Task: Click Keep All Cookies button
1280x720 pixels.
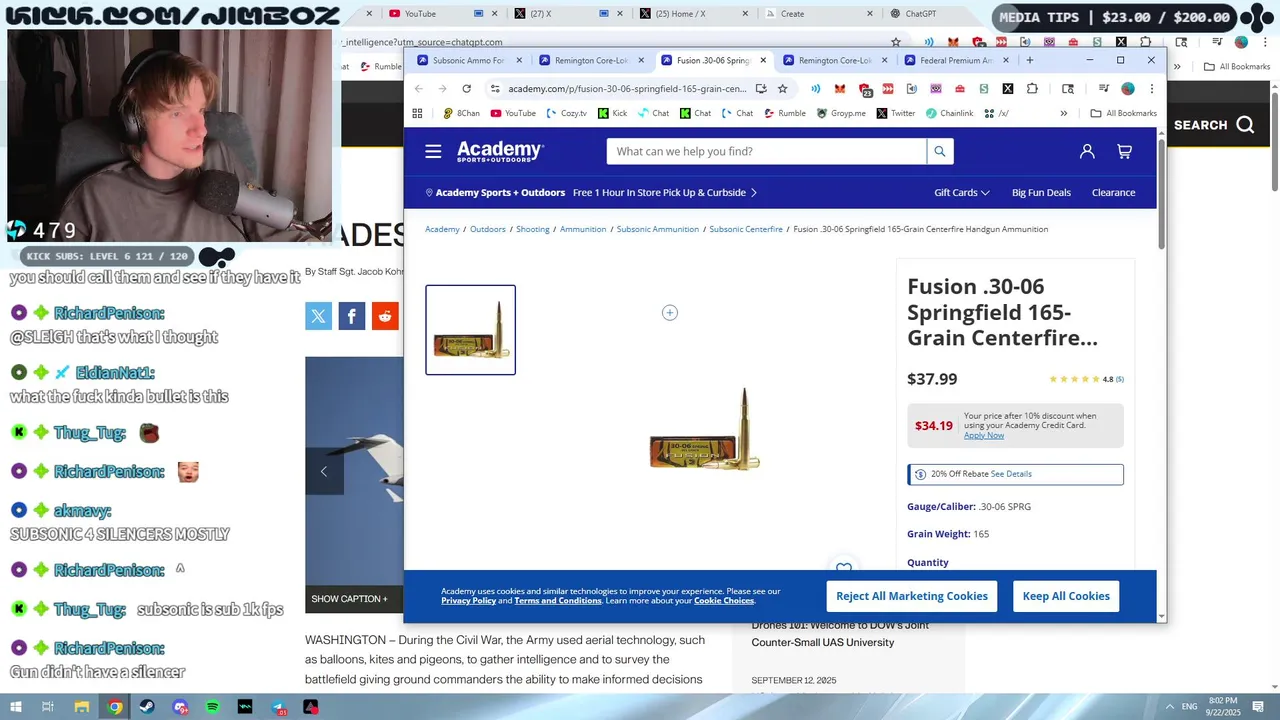Action: pyautogui.click(x=1066, y=596)
